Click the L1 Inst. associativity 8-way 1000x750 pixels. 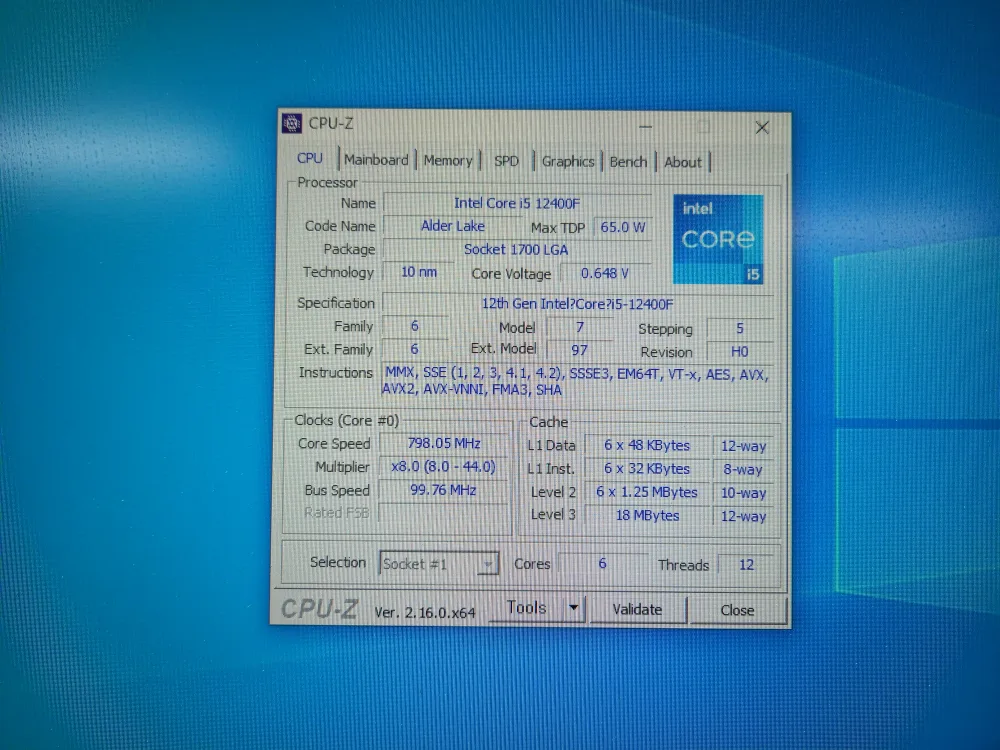coord(743,469)
